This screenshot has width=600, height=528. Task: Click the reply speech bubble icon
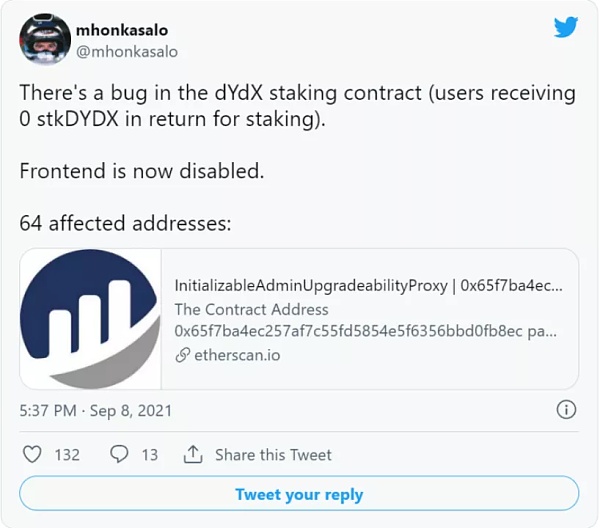(119, 454)
